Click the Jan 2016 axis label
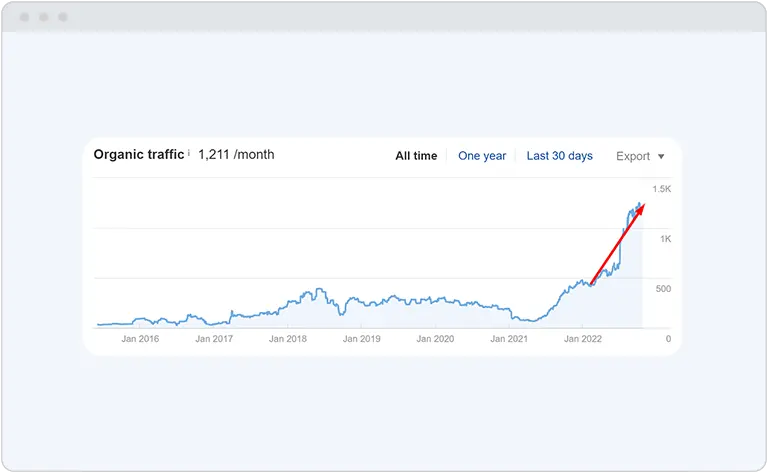The image size is (768, 473). [x=140, y=338]
